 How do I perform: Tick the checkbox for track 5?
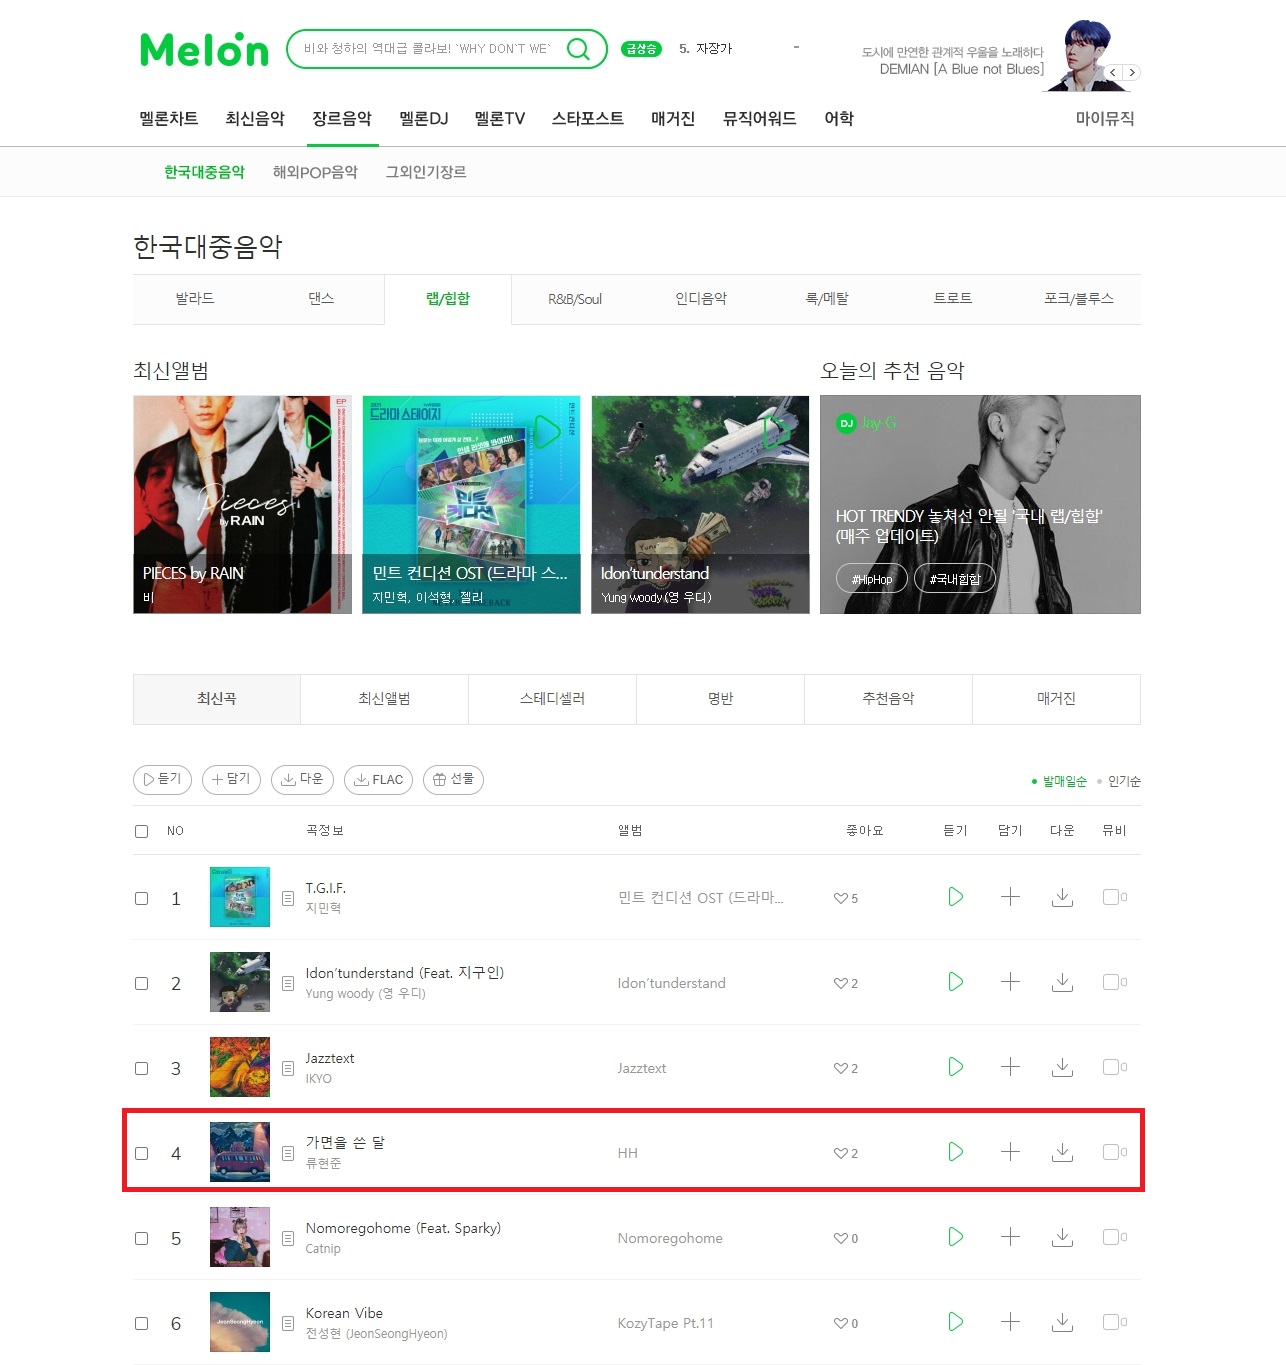click(142, 1238)
